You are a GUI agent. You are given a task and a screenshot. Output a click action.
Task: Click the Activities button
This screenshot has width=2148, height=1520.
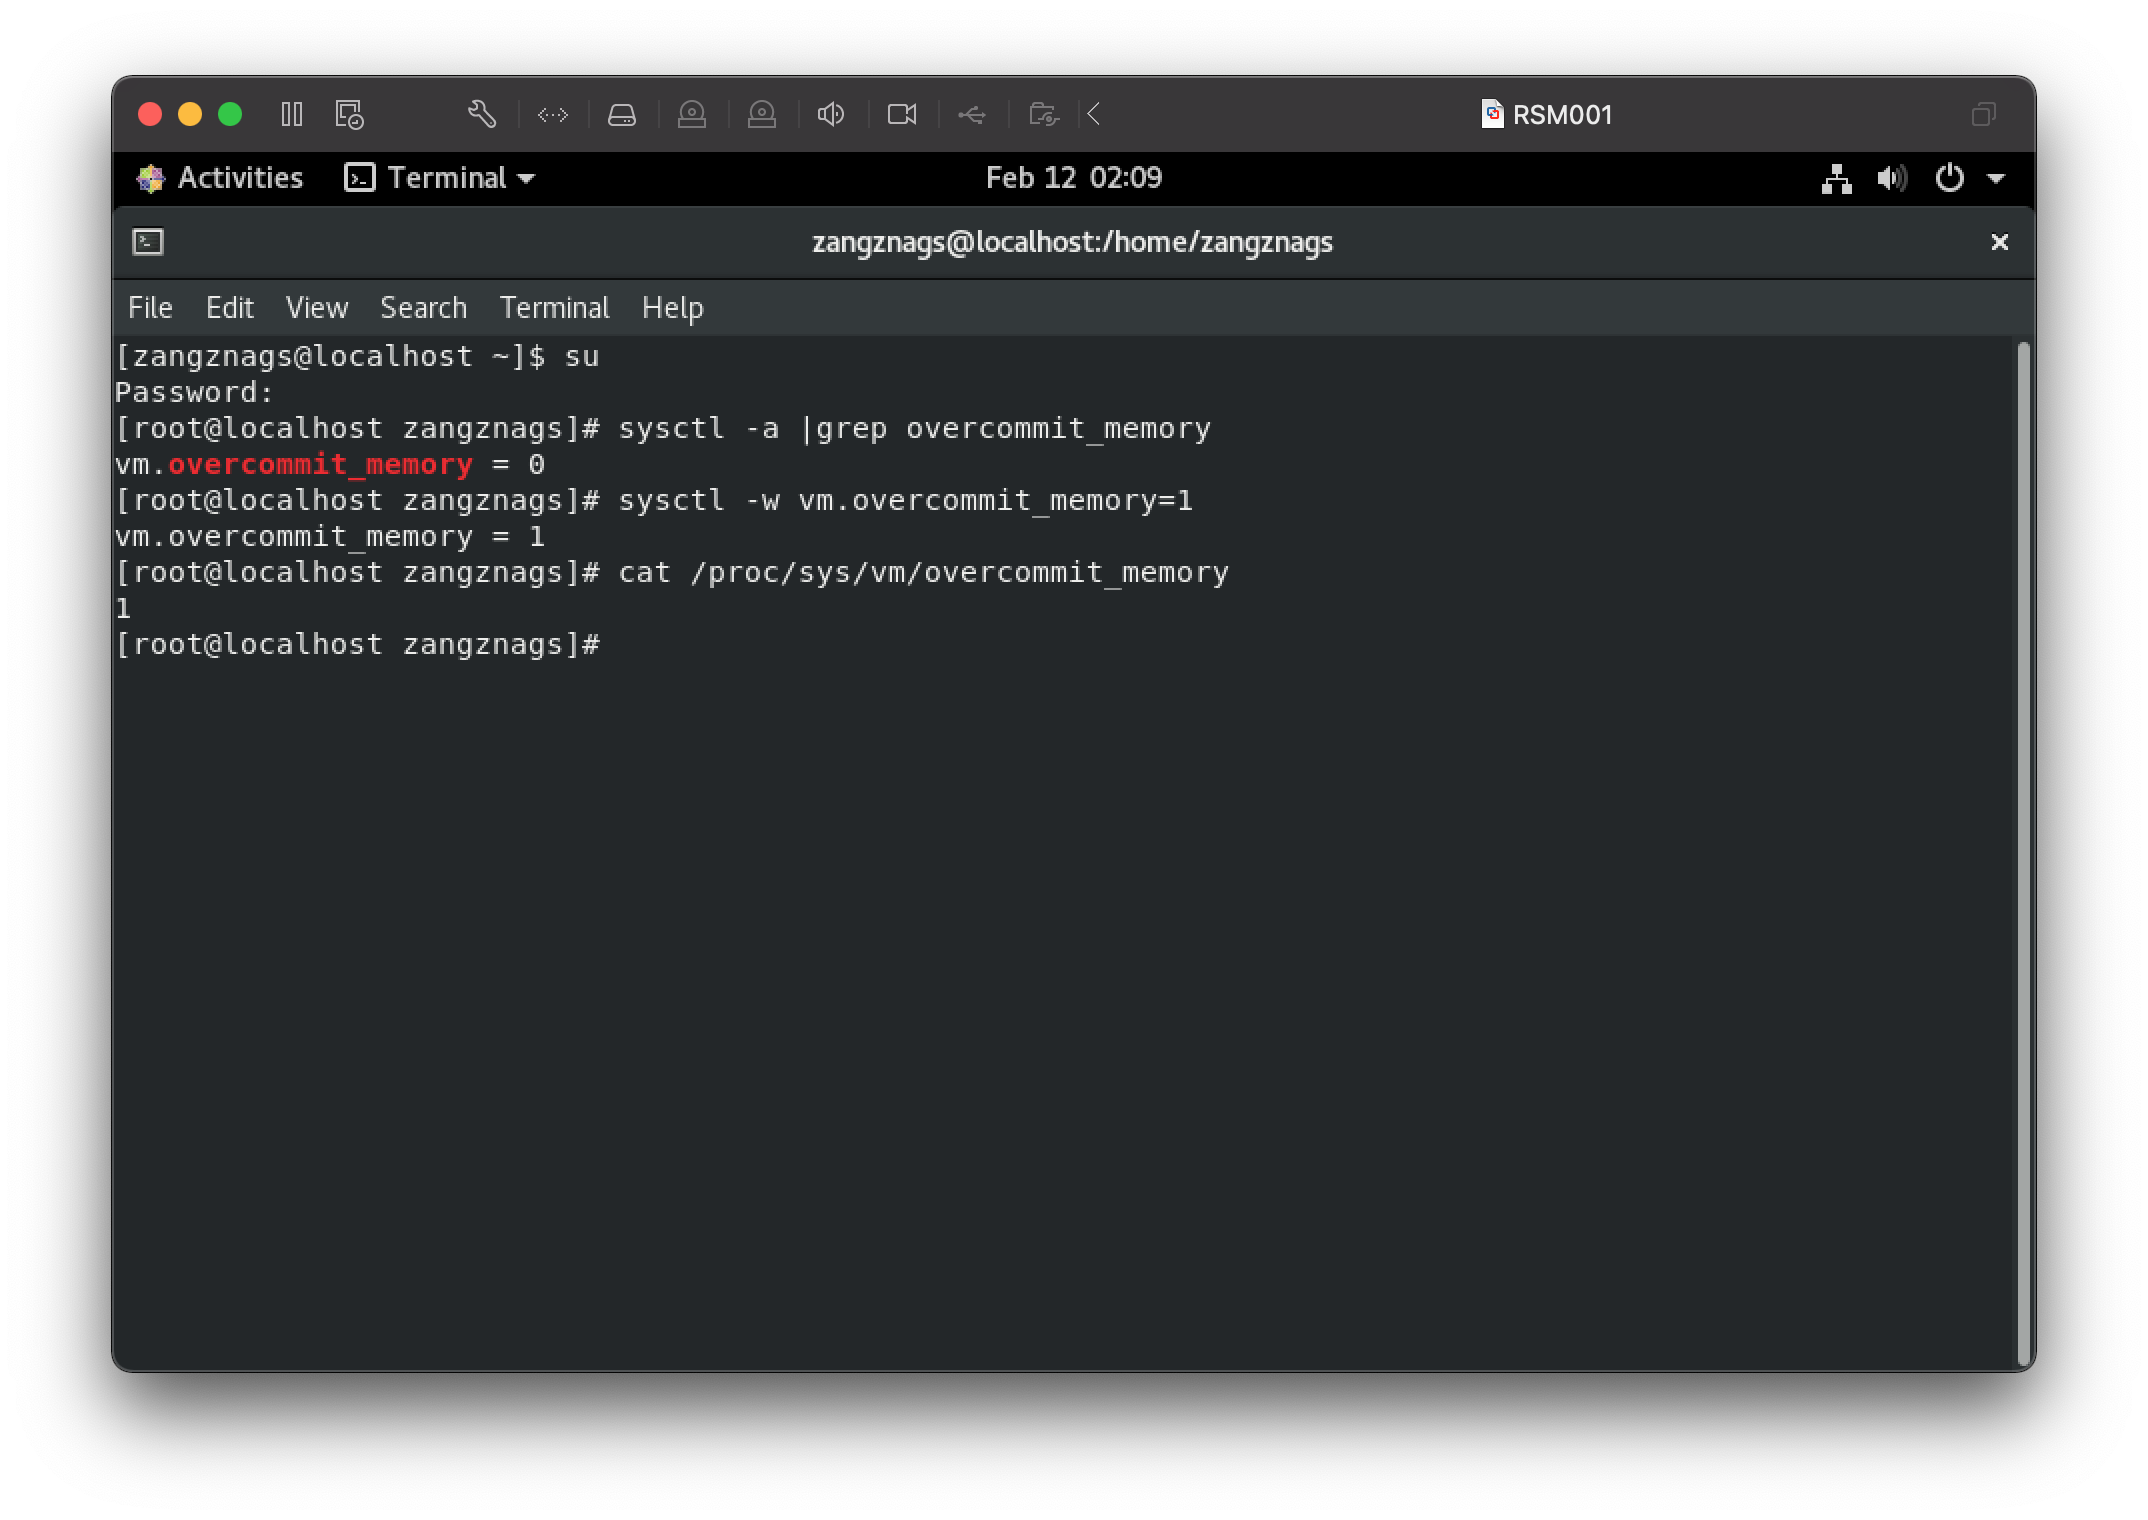pos(220,178)
